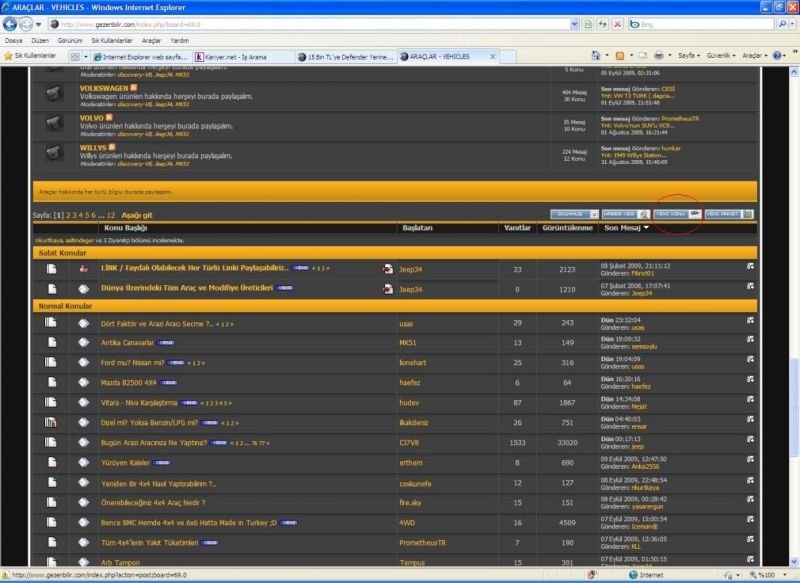The height and width of the screenshot is (583, 800).
Task: Expand the search provider dropdown arrow
Action: (792, 24)
